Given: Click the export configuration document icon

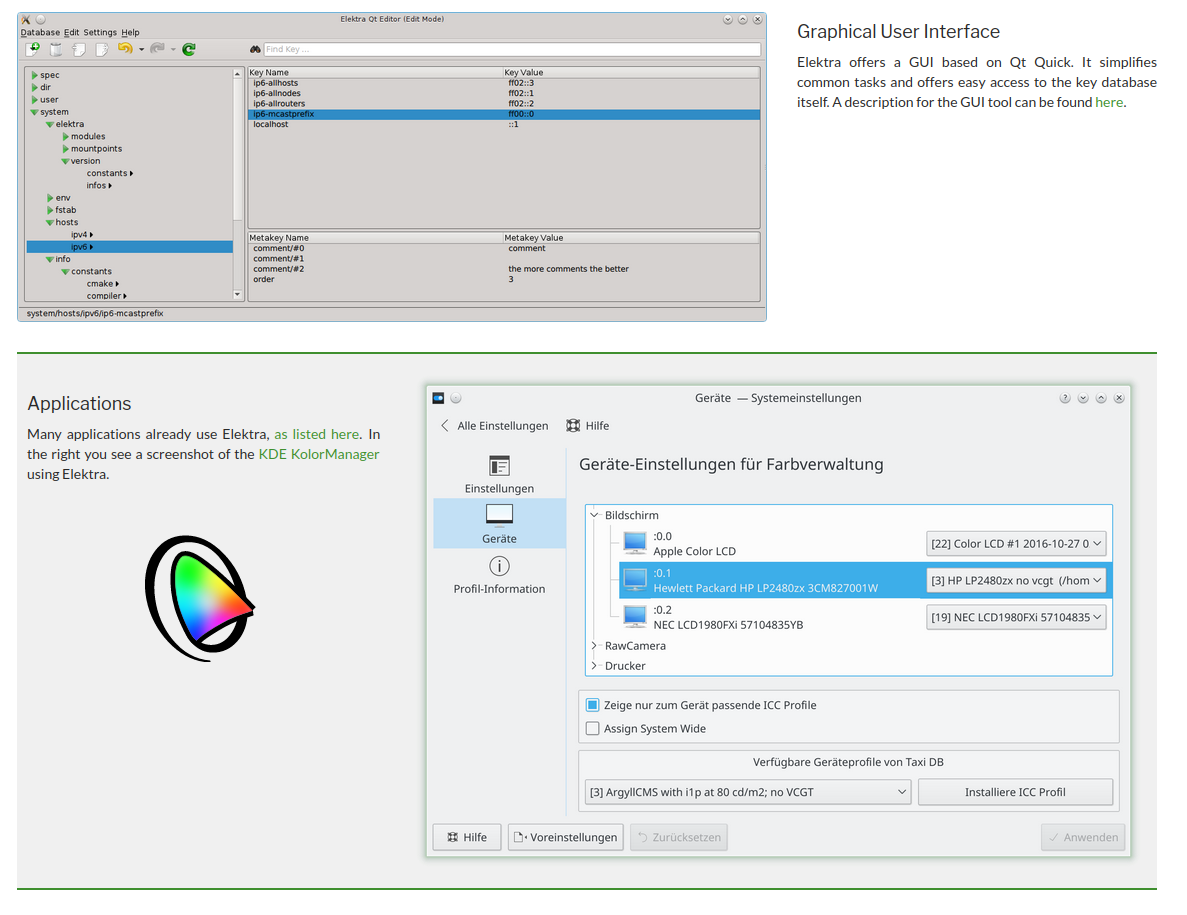Looking at the screenshot, I should click(101, 49).
